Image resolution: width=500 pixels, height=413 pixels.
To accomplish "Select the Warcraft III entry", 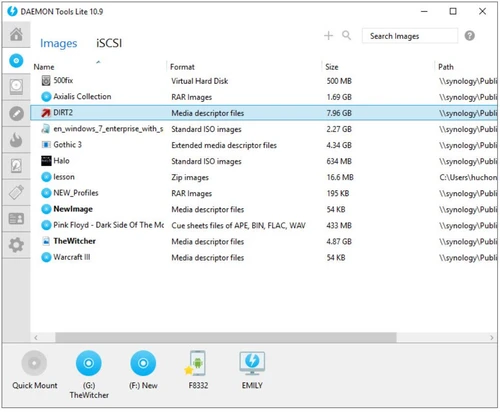I will pos(264,257).
